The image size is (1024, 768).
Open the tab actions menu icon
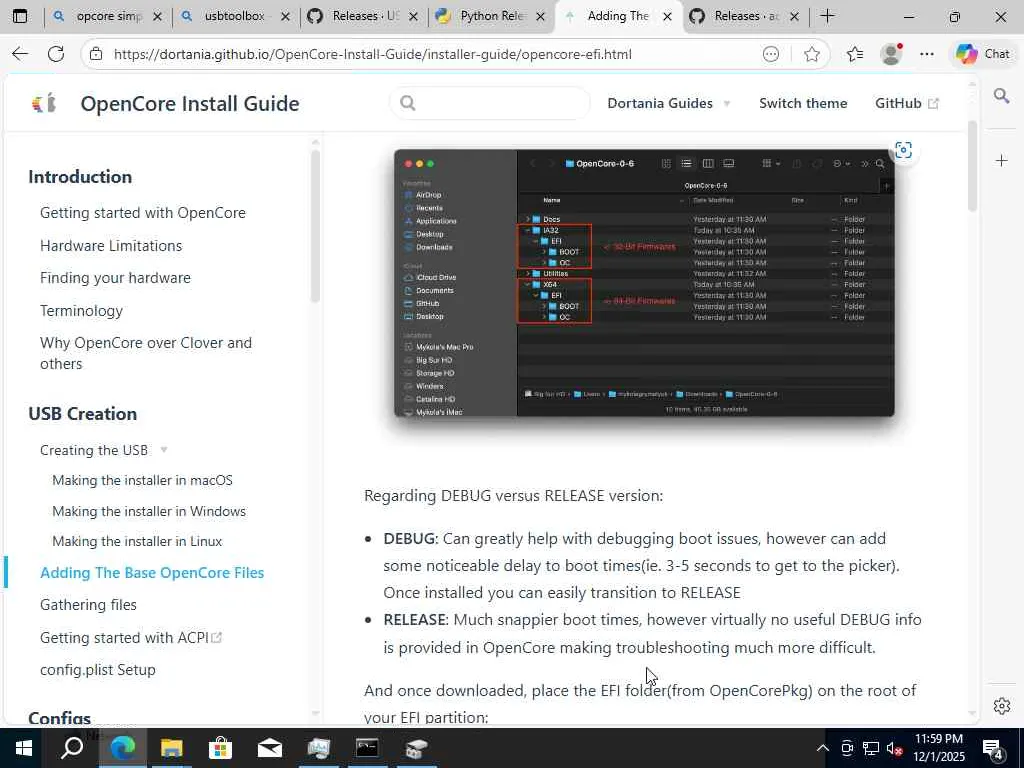click(20, 16)
